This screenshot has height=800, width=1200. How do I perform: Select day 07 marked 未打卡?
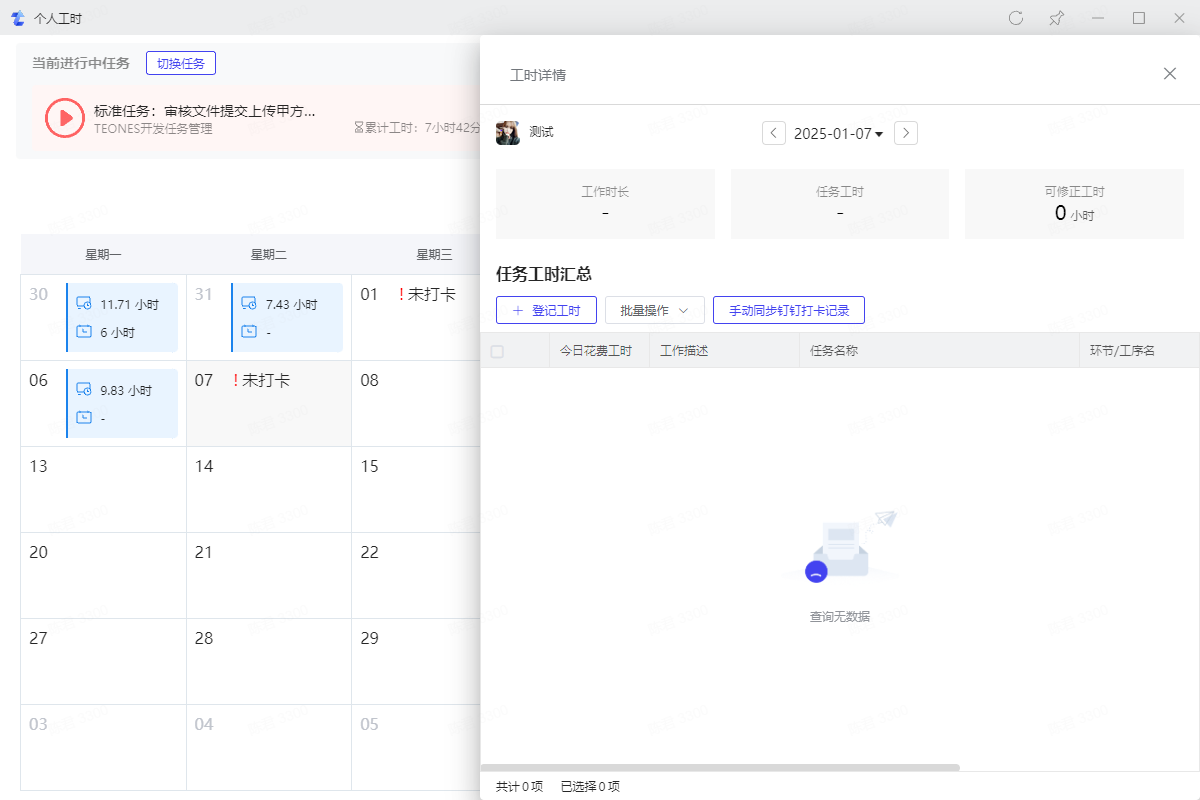coord(268,402)
